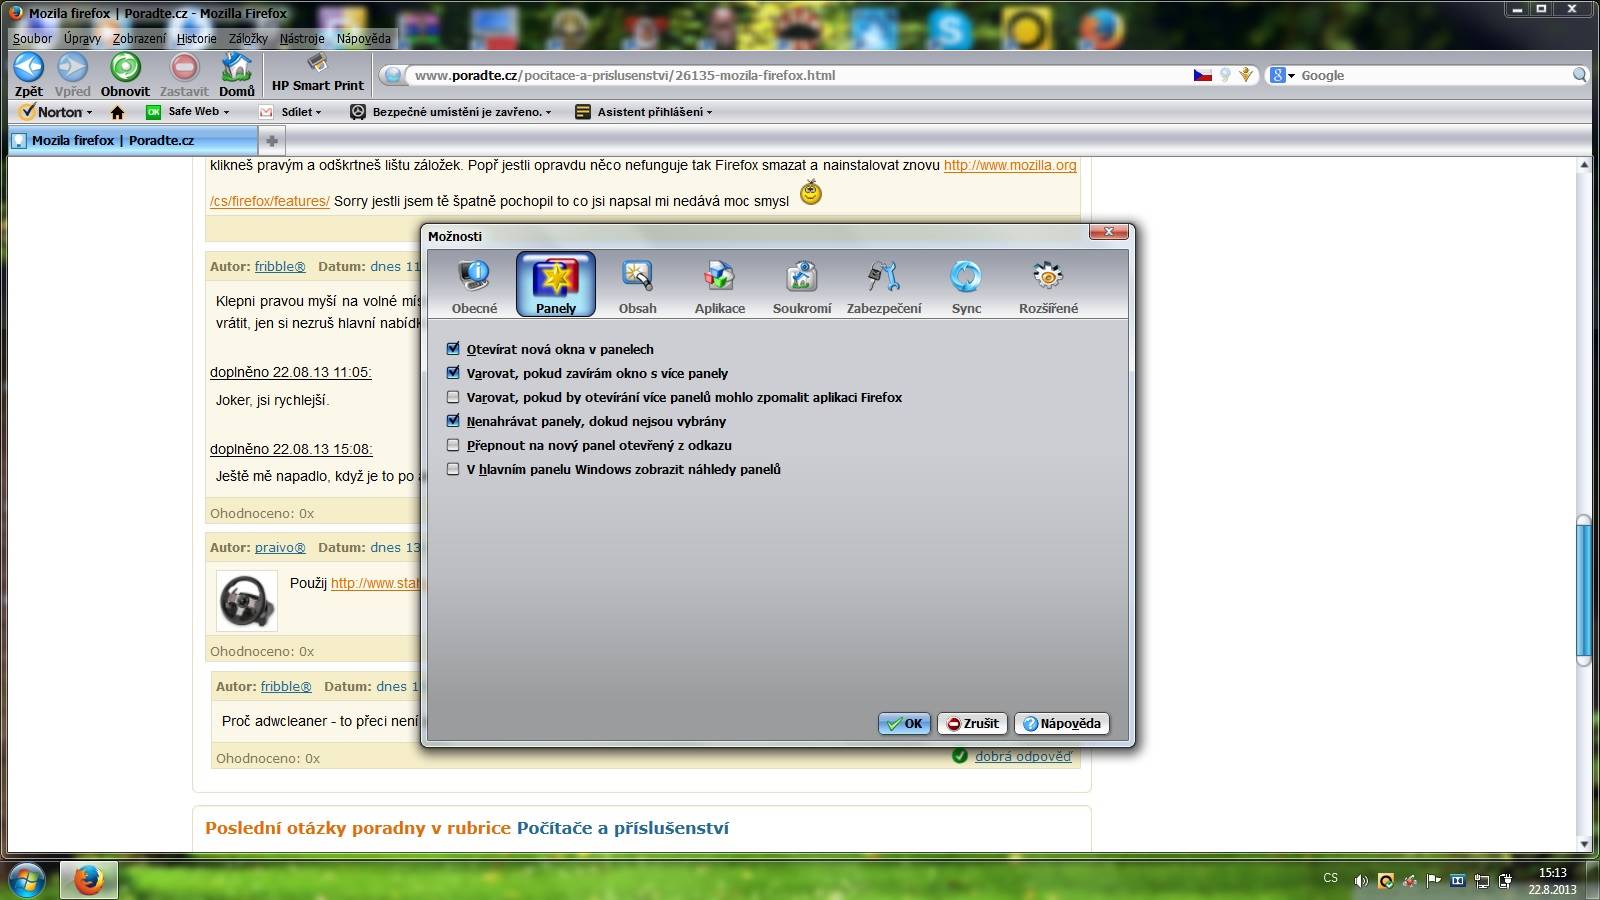Toggle Otevírat nová okna v panelech checkbox

[x=453, y=349]
